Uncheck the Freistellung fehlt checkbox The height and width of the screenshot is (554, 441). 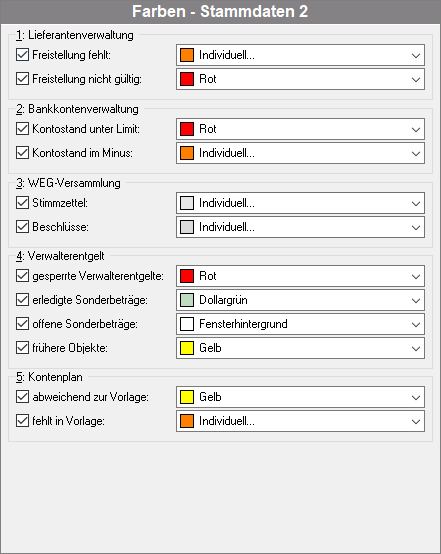tap(22, 55)
